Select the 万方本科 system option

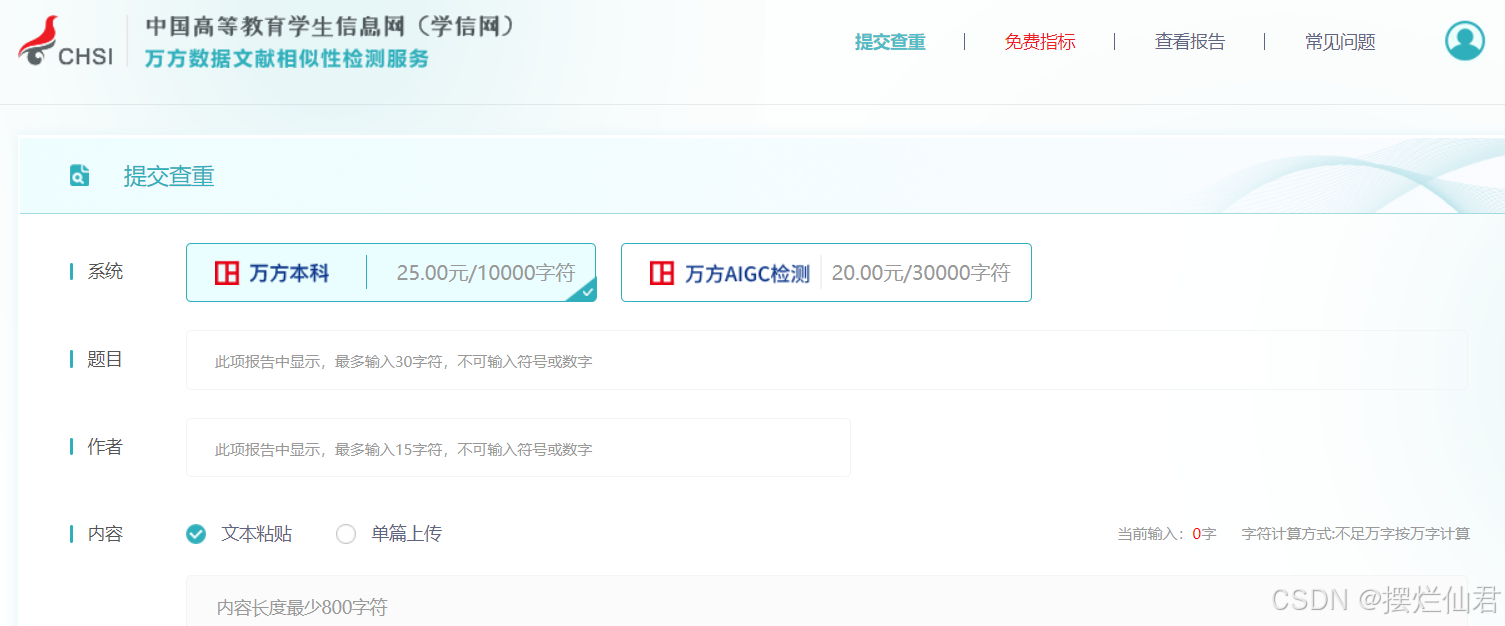pyautogui.click(x=391, y=272)
